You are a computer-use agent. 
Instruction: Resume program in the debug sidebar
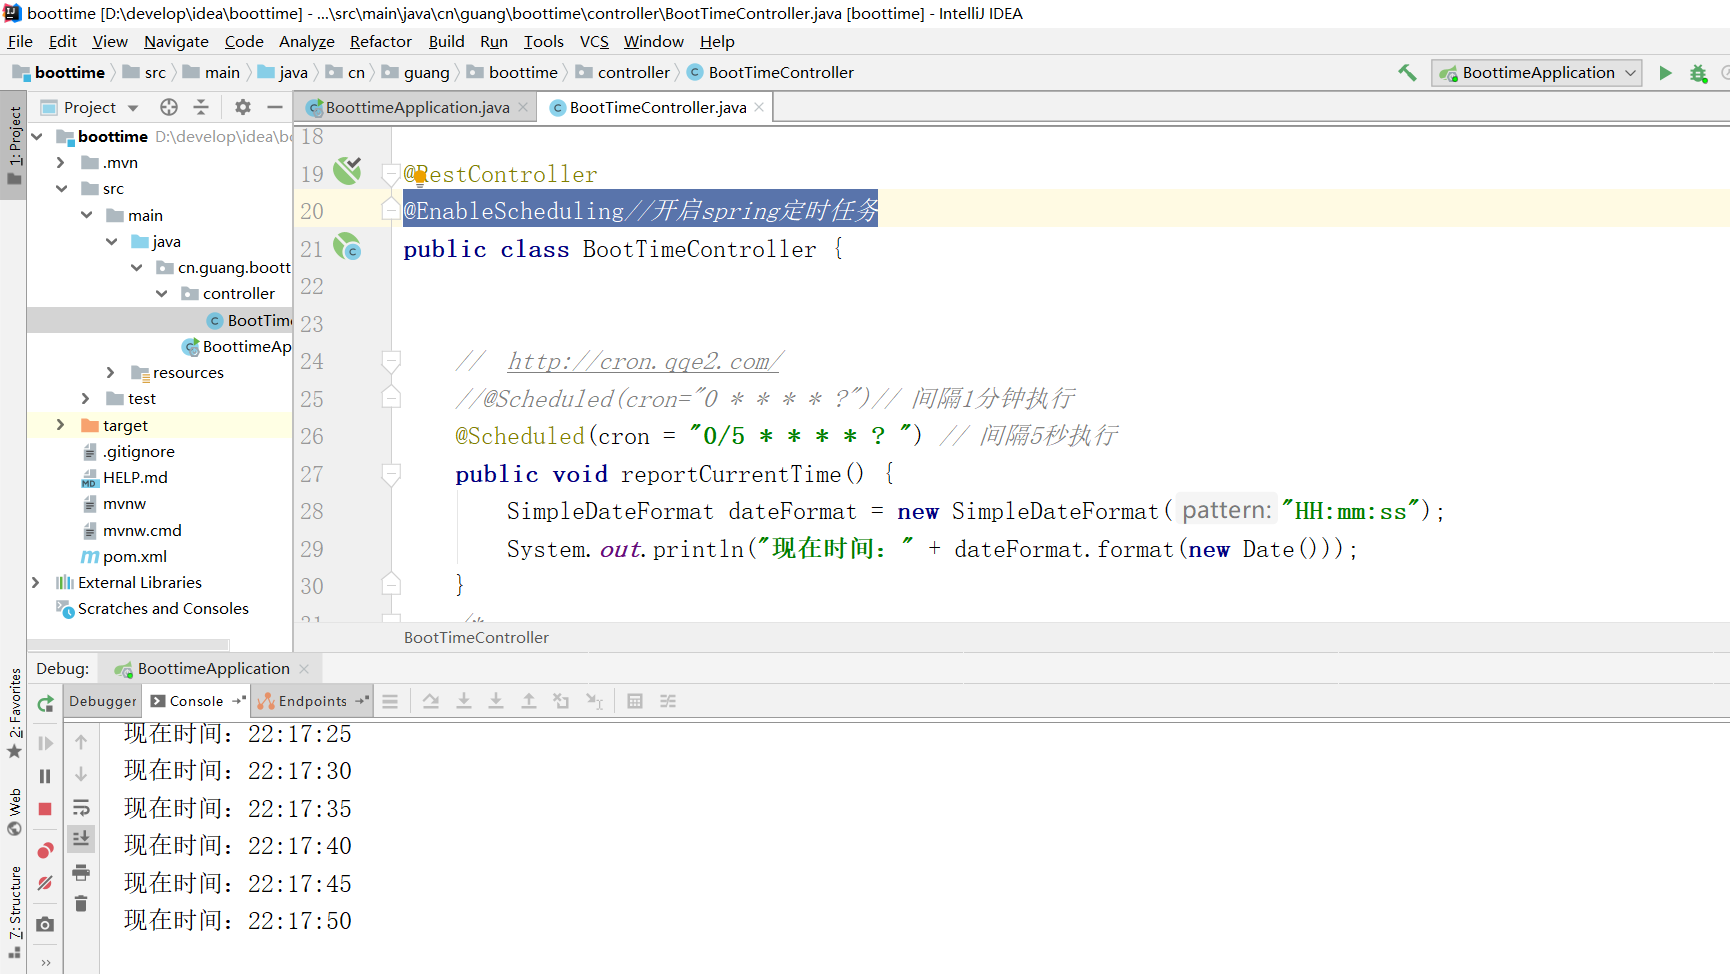(45, 743)
